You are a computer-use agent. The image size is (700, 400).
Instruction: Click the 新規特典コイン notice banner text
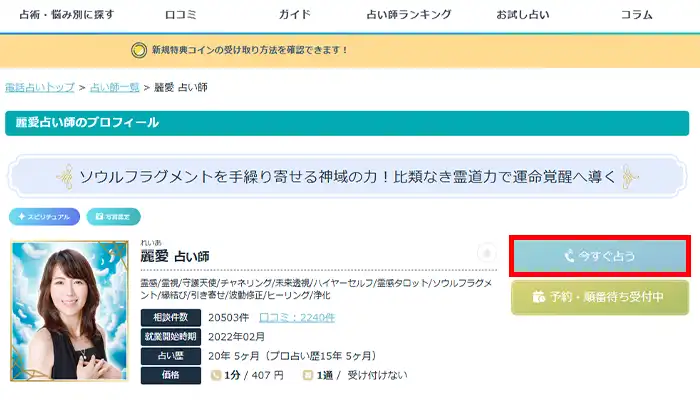pyautogui.click(x=250, y=49)
